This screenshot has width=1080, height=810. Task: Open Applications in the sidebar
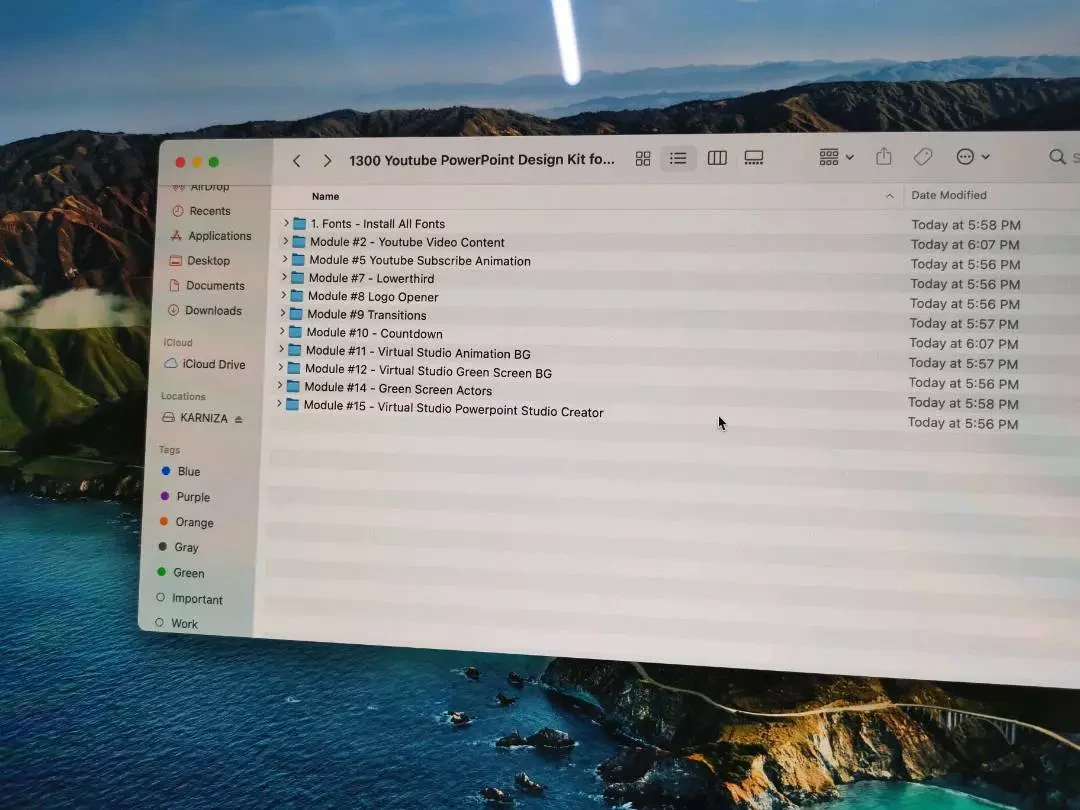pos(210,236)
